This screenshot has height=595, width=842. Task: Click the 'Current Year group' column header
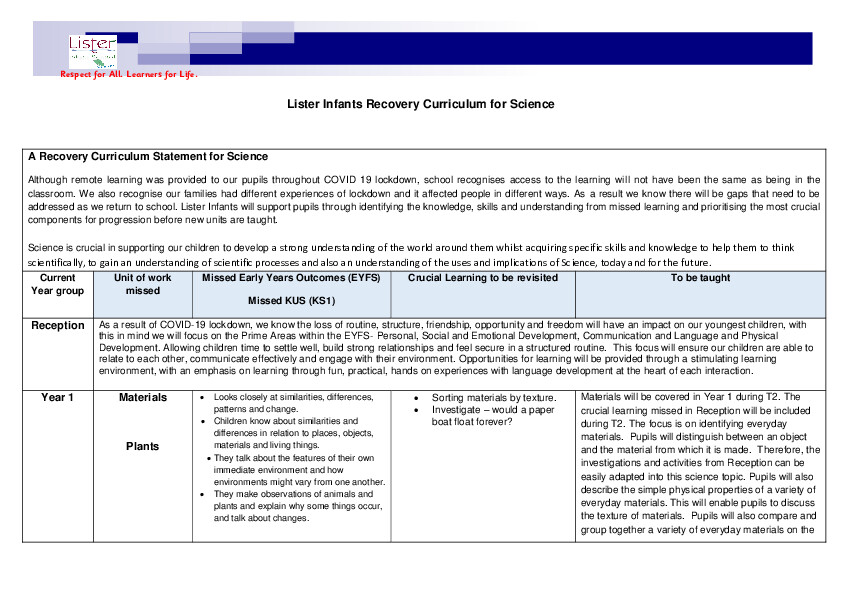[57, 285]
